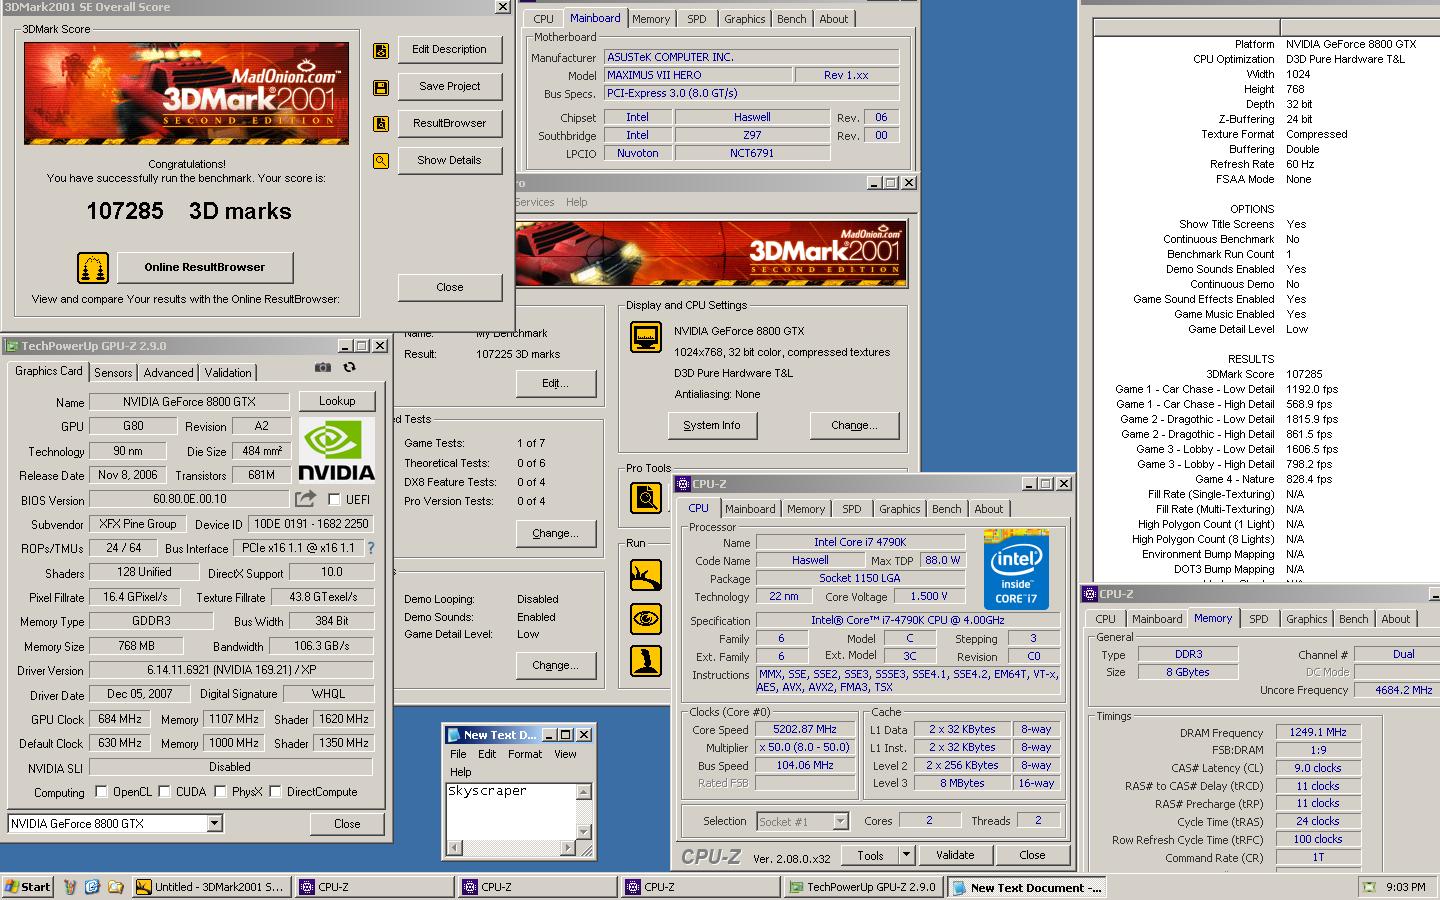Click the Online ResultBrowser button
The width and height of the screenshot is (1440, 900).
point(205,267)
